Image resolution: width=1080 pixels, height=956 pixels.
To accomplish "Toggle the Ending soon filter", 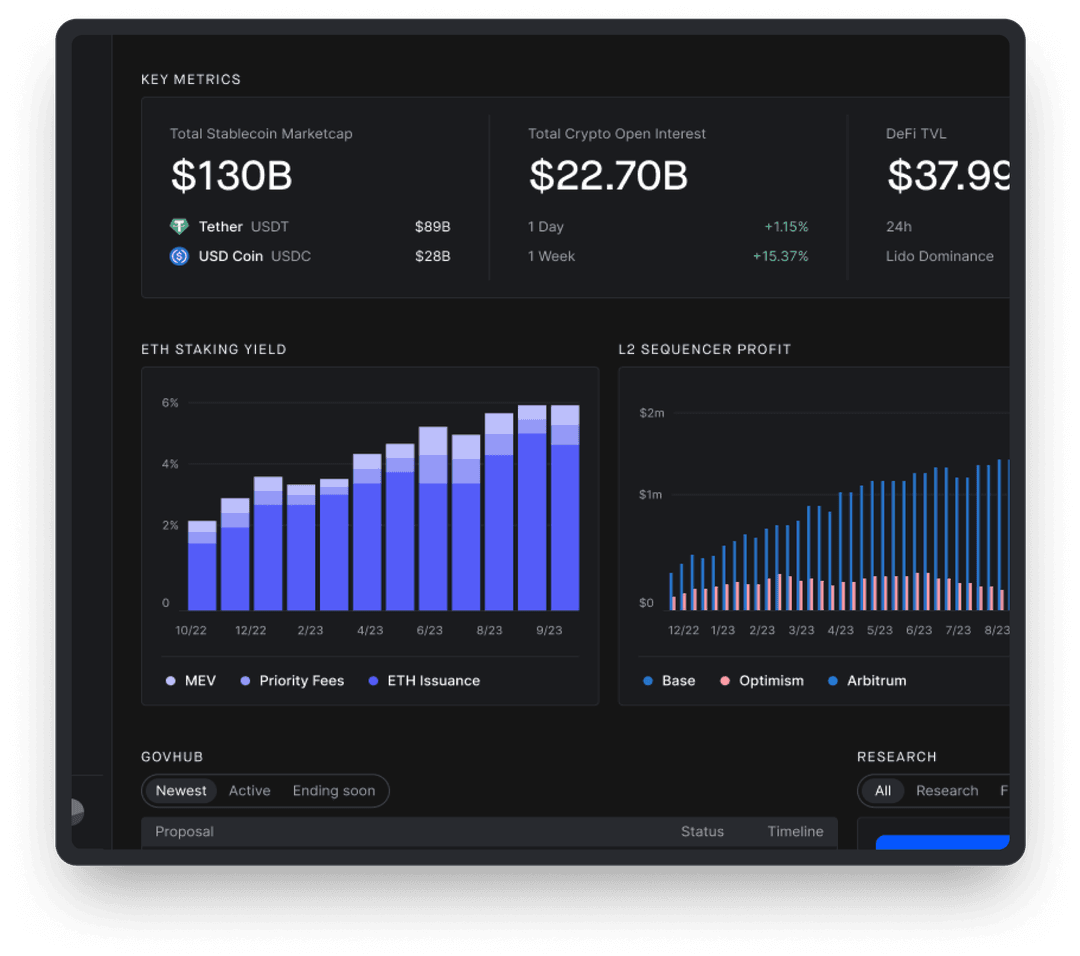I will pos(334,790).
